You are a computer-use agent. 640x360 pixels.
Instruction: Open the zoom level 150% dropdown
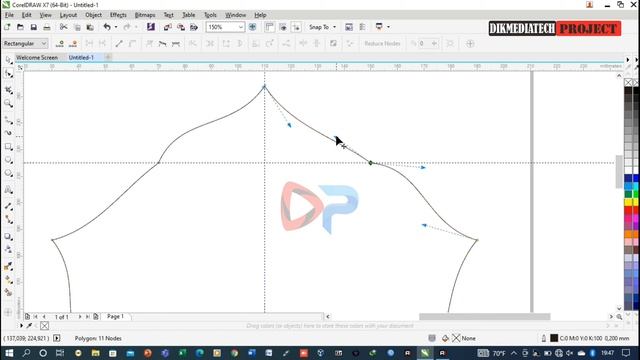click(240, 27)
